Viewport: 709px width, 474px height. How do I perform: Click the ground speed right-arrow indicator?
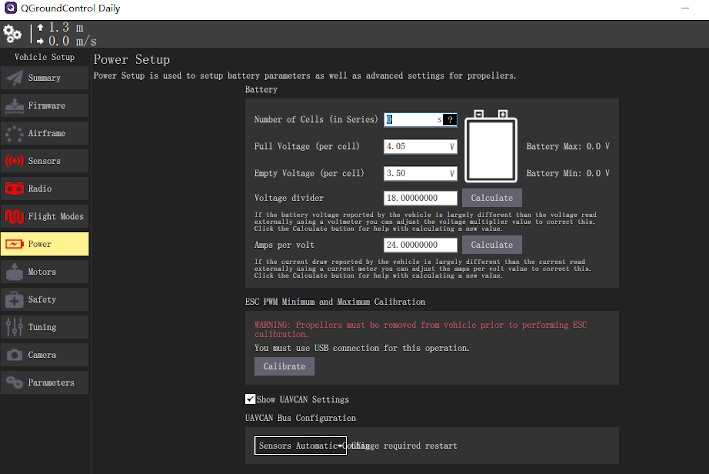[40, 41]
